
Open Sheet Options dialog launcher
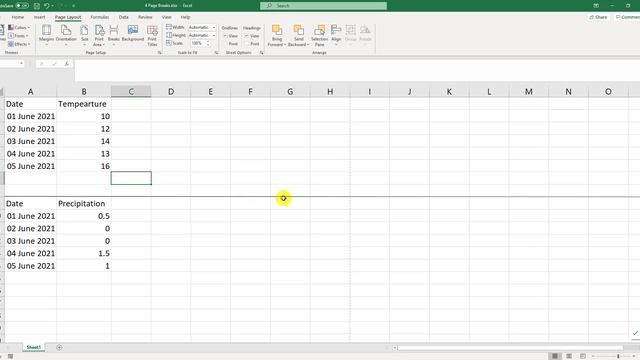pos(261,53)
